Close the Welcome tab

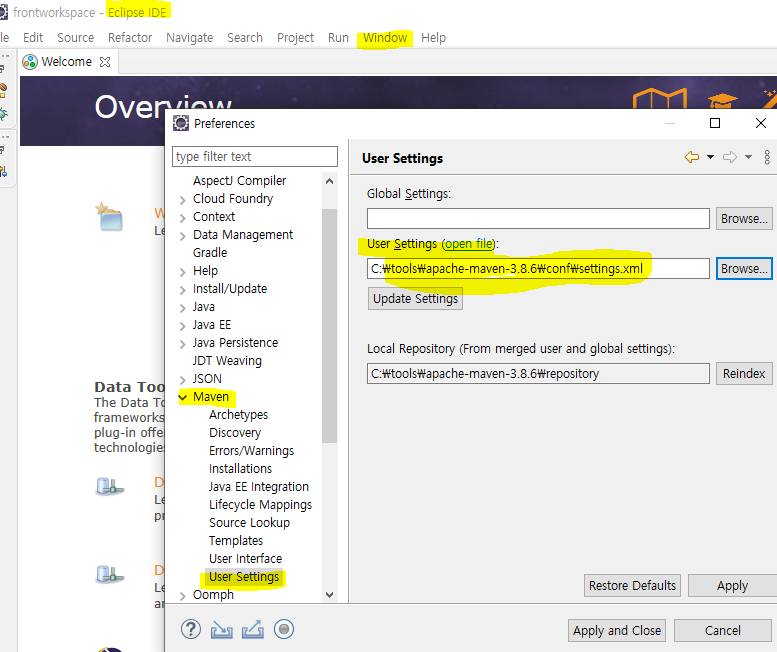[x=105, y=62]
